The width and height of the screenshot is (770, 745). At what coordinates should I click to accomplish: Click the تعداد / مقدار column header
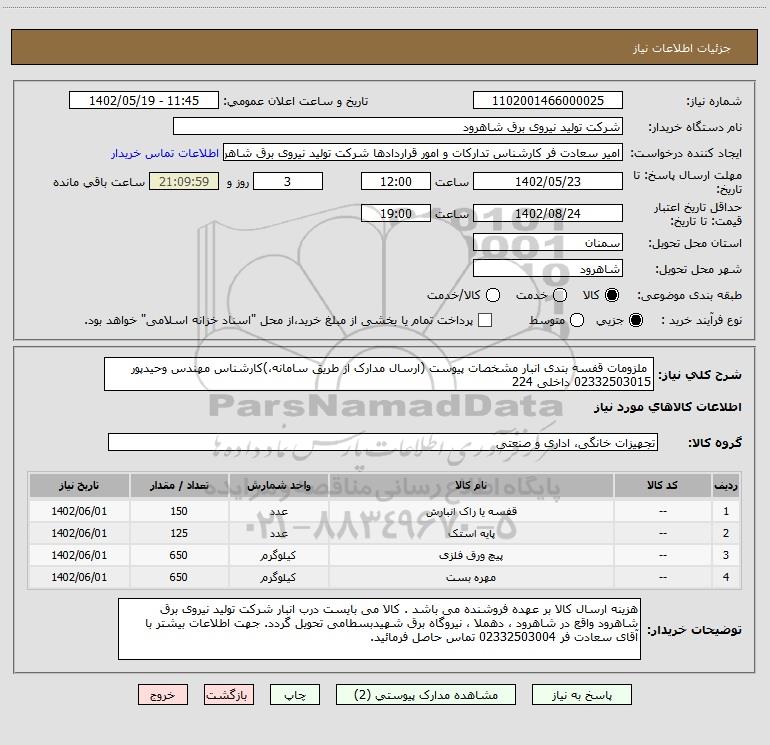[179, 485]
